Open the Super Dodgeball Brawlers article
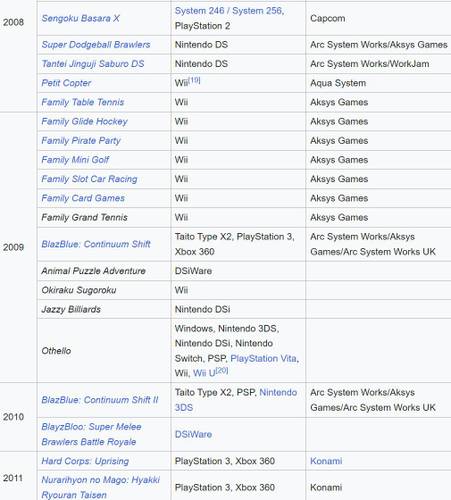451x500 pixels. tap(96, 45)
